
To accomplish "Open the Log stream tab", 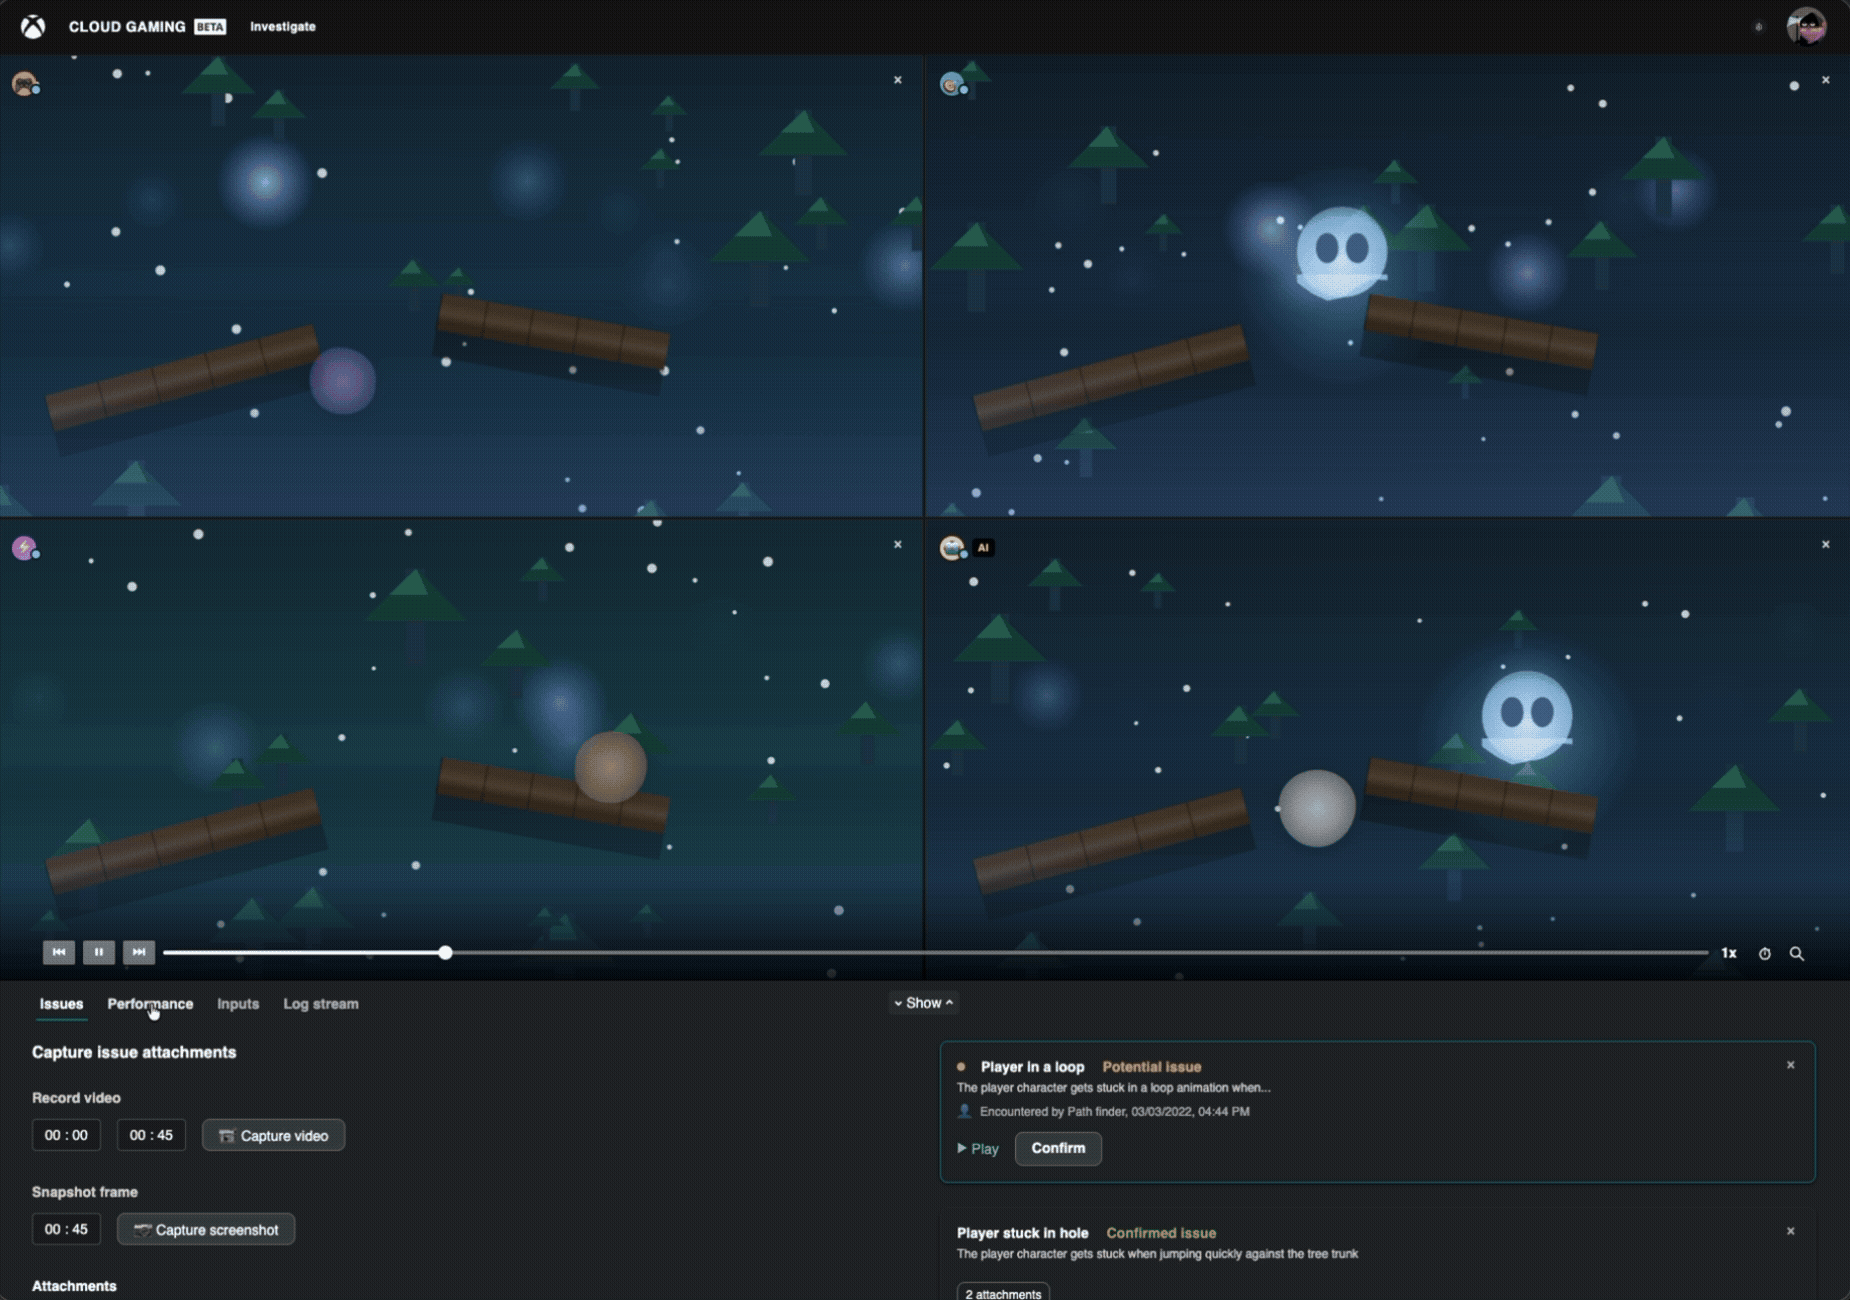I will coord(320,1004).
